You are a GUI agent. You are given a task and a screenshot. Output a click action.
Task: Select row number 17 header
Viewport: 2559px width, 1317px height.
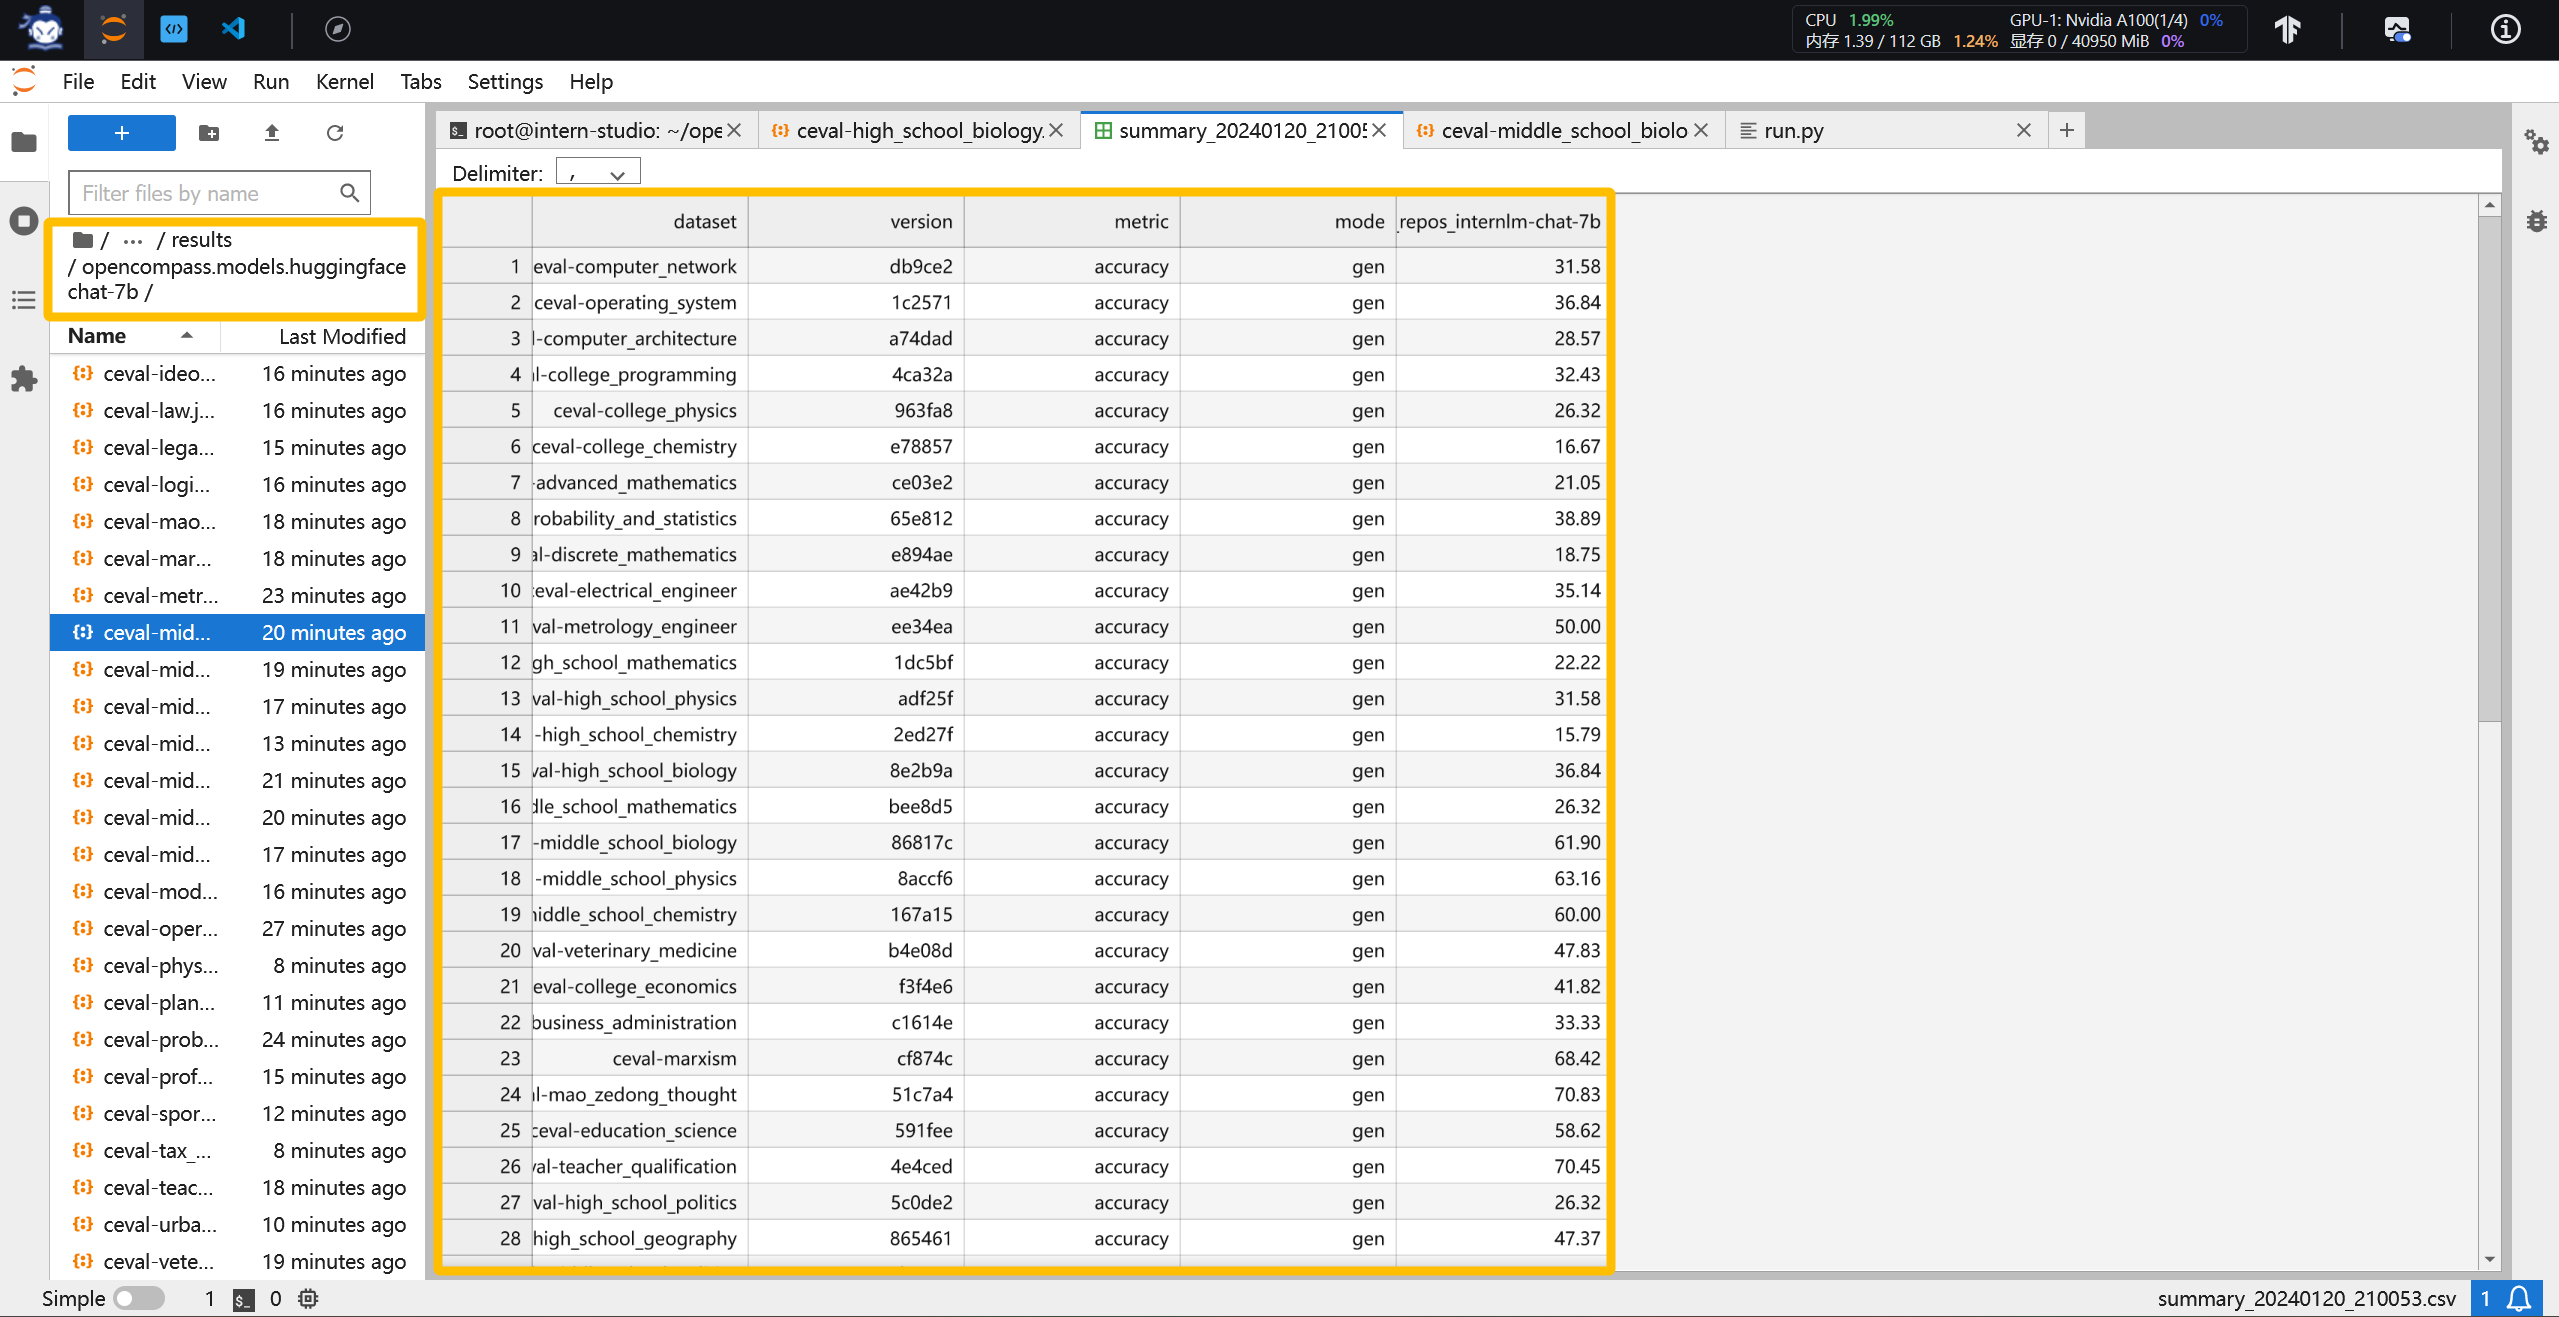point(487,842)
